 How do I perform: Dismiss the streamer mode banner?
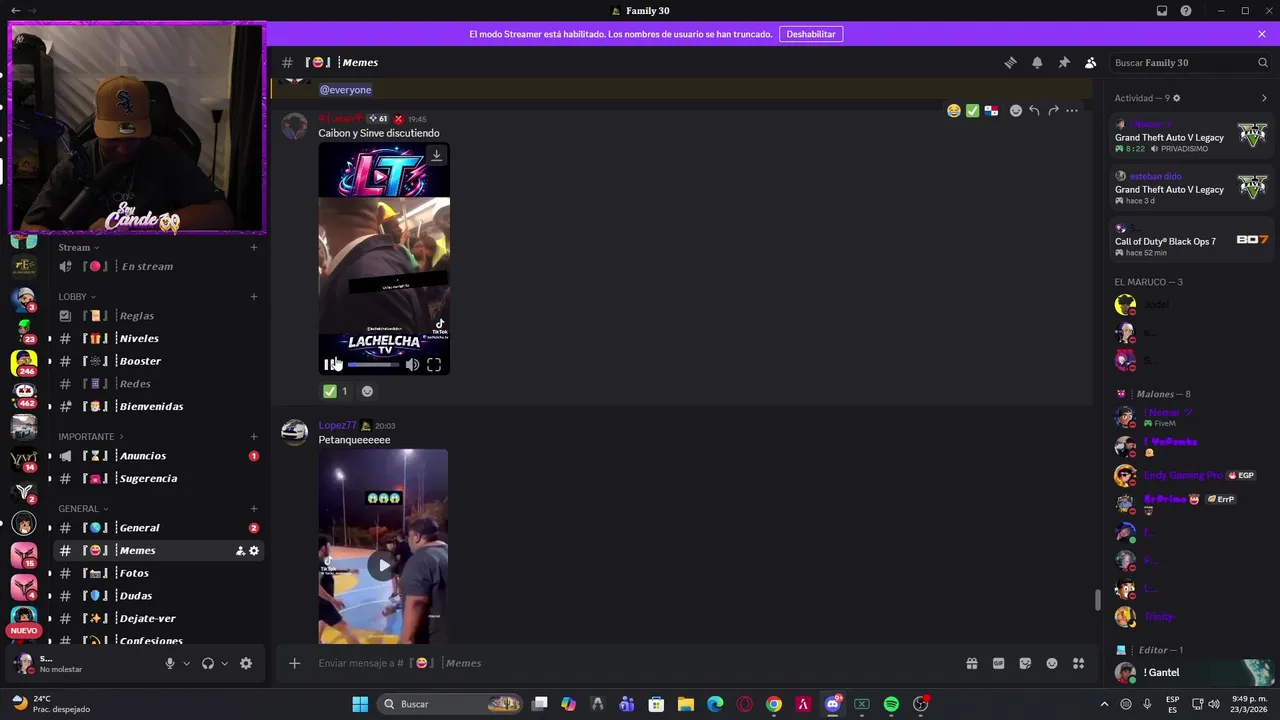[x=1262, y=34]
